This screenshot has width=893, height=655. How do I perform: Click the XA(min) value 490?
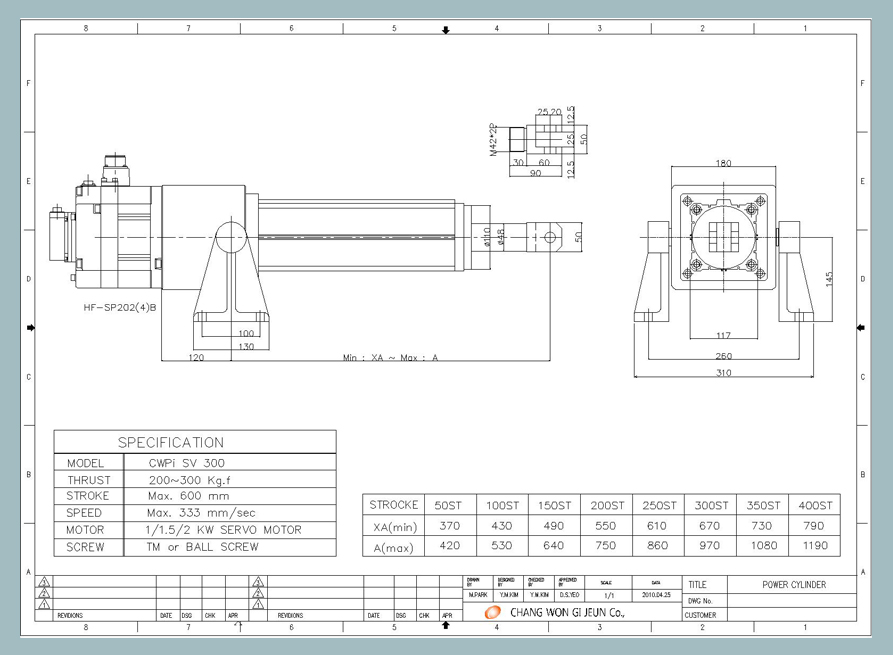click(554, 526)
